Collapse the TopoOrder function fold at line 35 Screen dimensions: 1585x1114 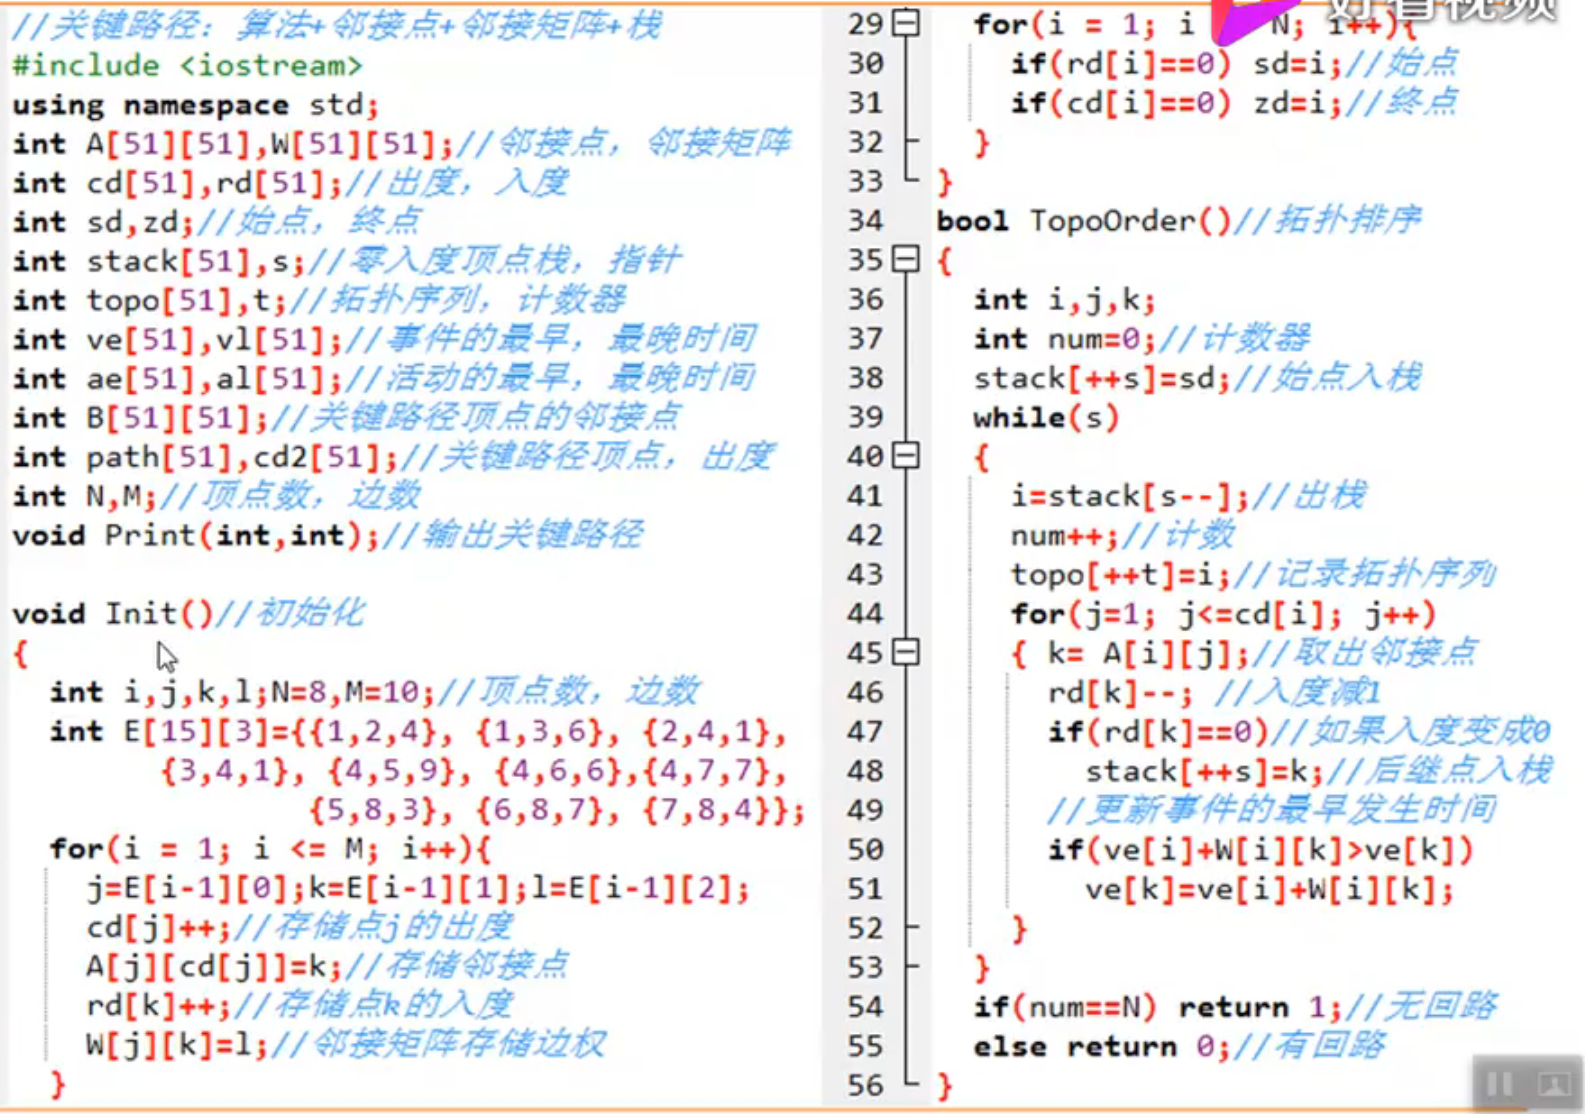(x=906, y=260)
